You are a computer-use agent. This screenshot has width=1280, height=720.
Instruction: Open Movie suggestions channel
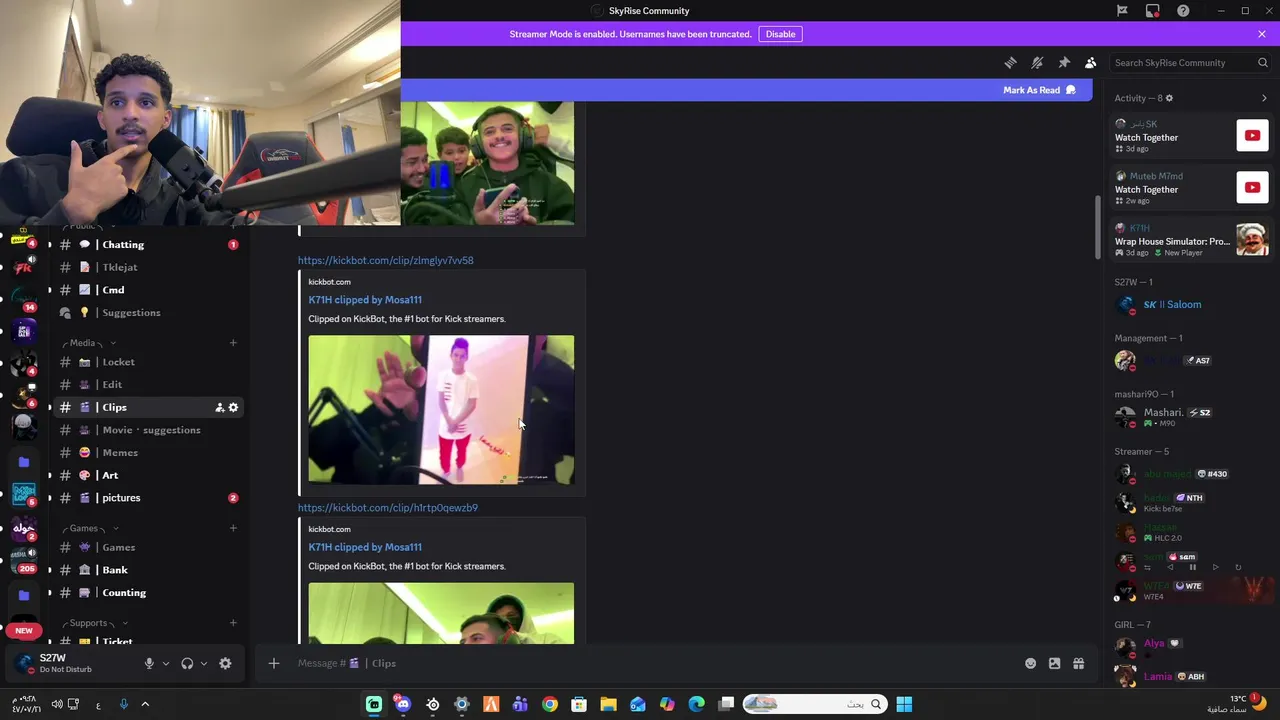[148, 430]
